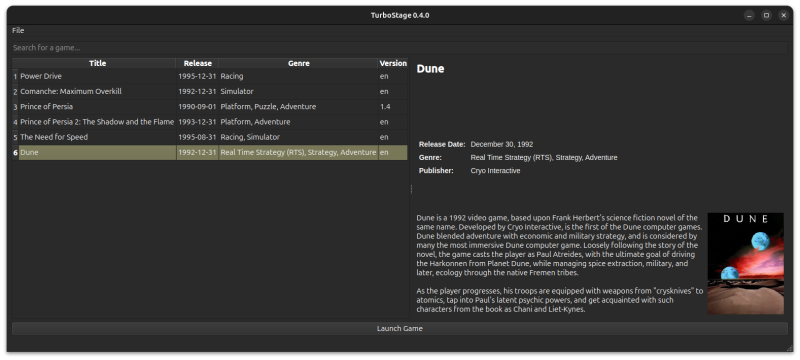Click the Search for a game field
Viewport: 800px width, 360px height.
[x=399, y=47]
